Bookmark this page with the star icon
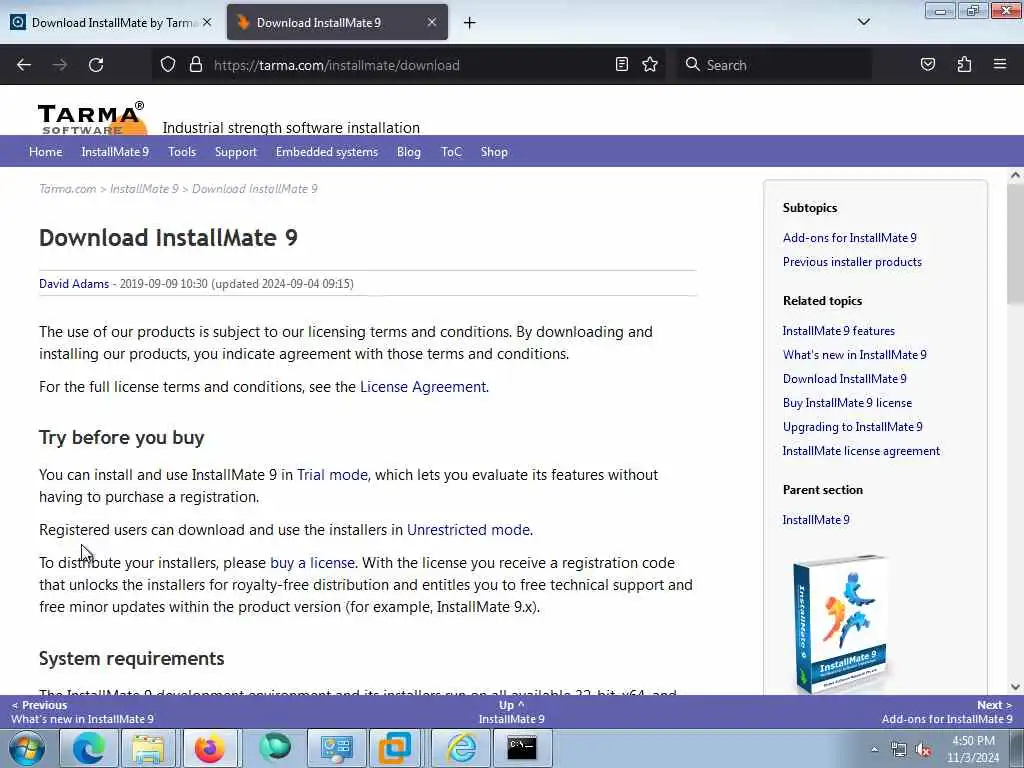The width and height of the screenshot is (1024, 768). tap(650, 64)
